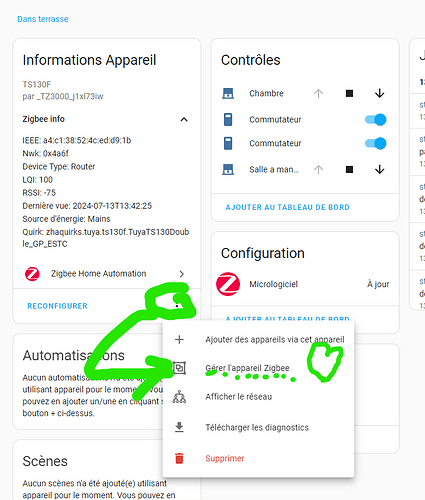Click the Chambre cover entity icon
The height and width of the screenshot is (500, 425).
click(x=228, y=94)
